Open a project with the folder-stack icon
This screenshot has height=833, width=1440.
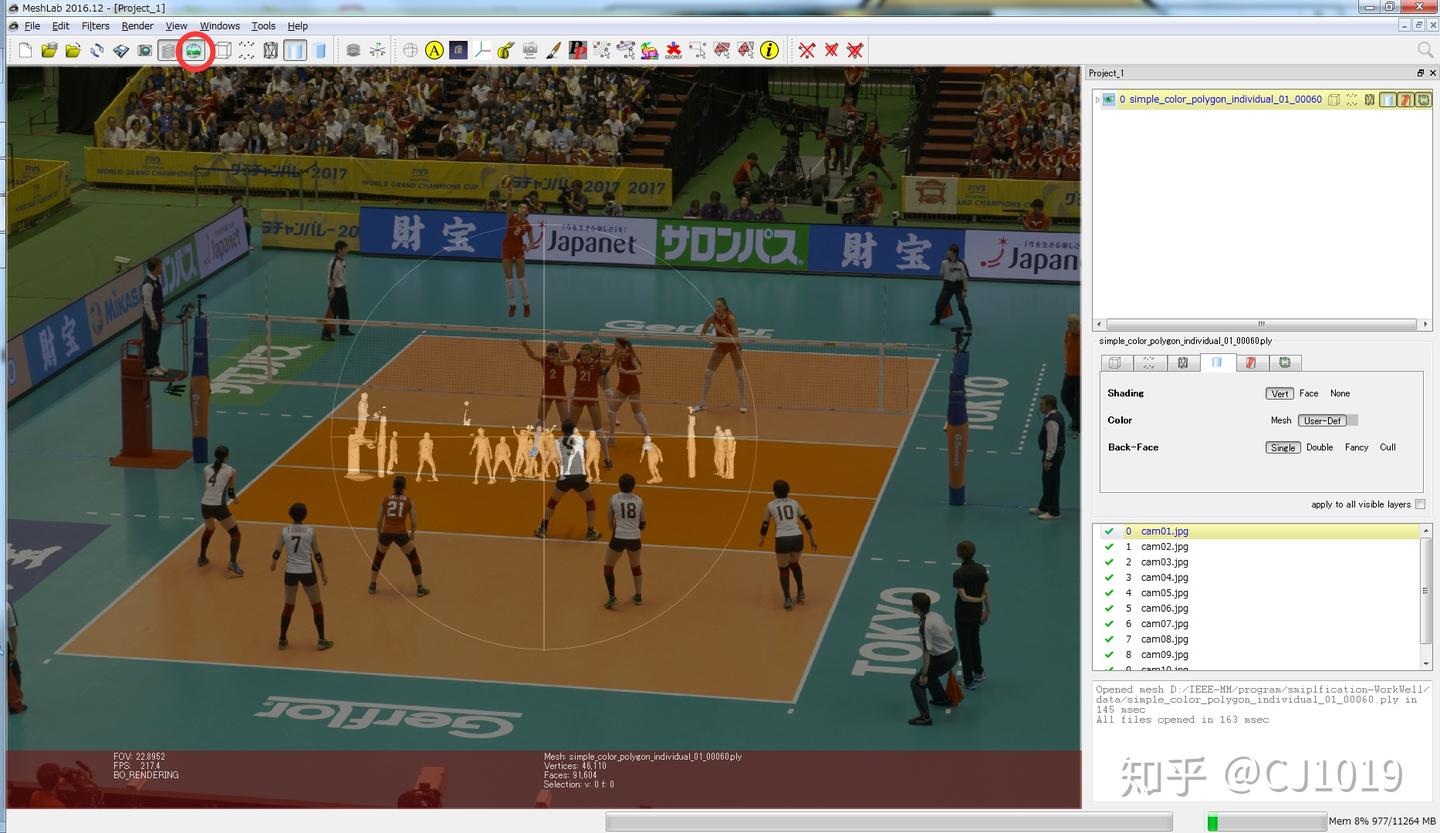[49, 50]
